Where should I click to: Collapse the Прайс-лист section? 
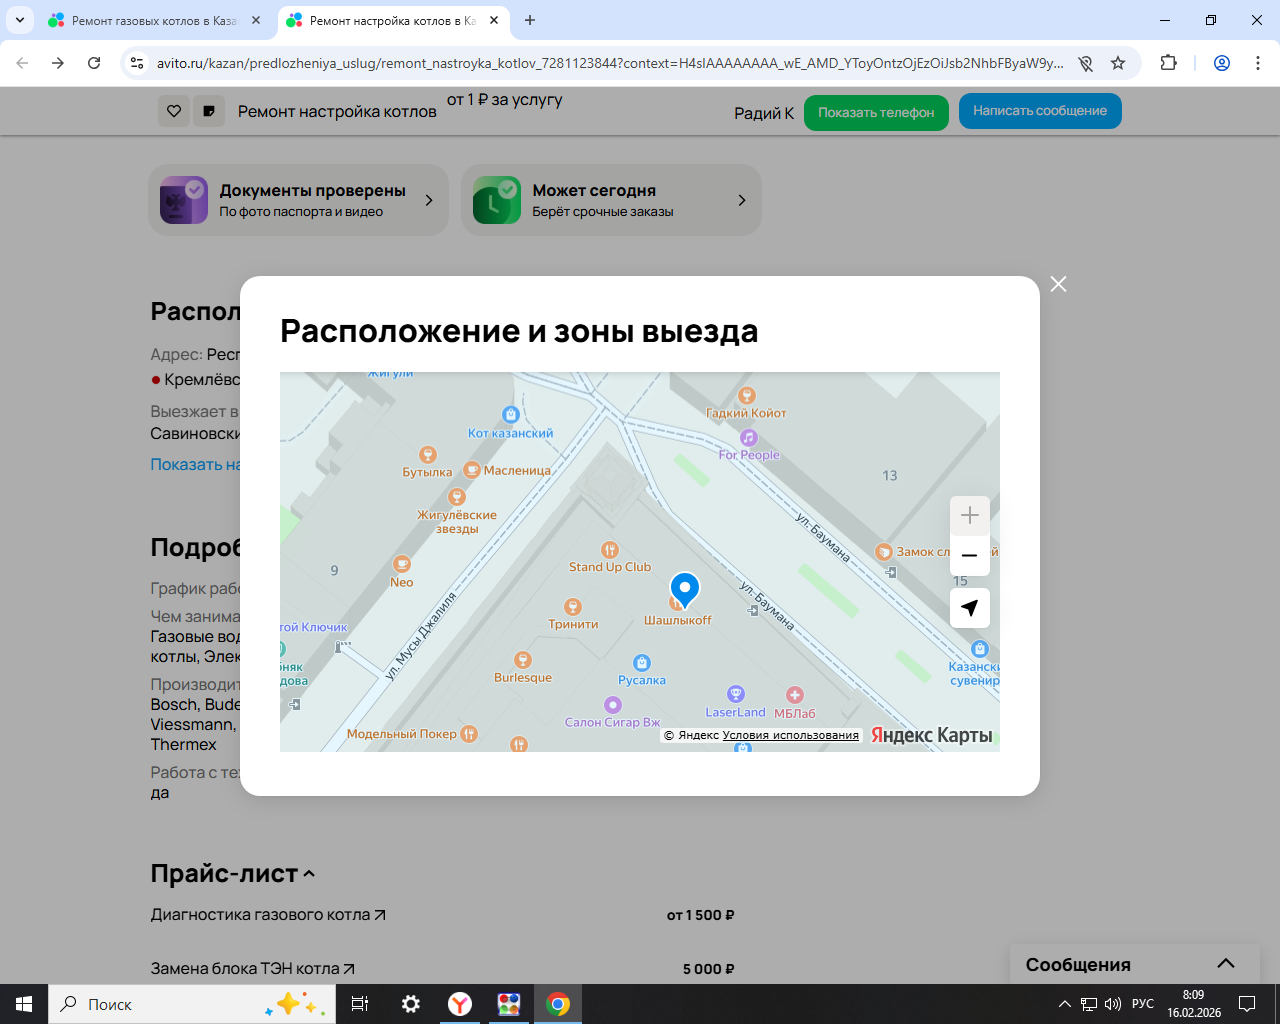click(309, 874)
